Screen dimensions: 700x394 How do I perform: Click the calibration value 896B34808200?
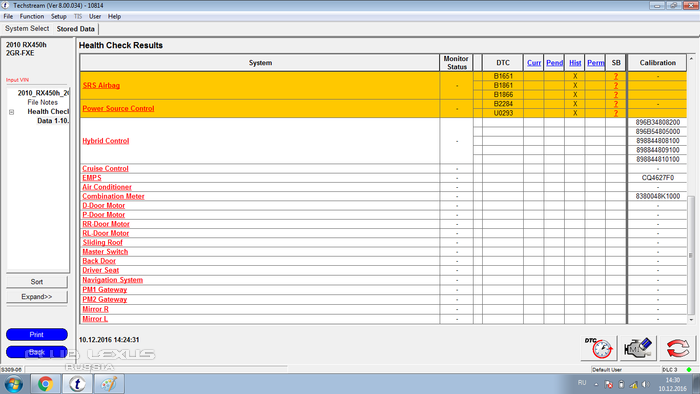[x=658, y=122]
